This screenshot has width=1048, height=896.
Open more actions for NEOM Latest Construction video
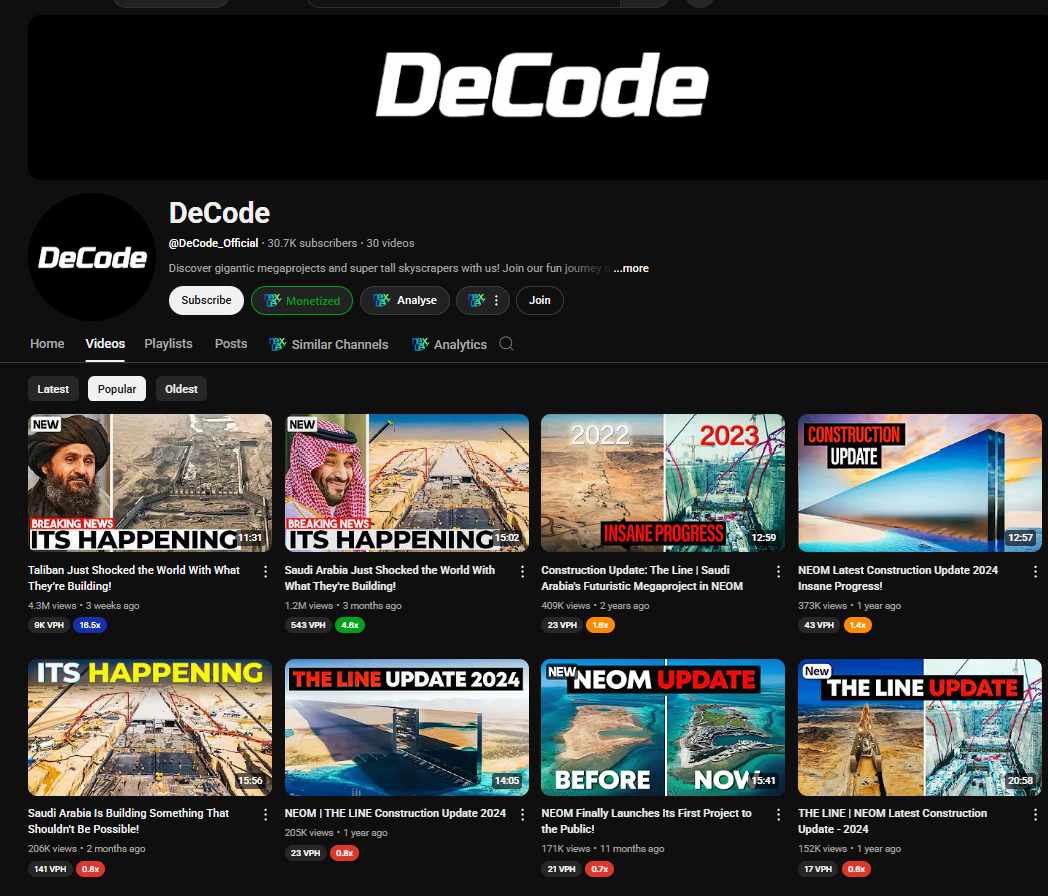point(1034,571)
